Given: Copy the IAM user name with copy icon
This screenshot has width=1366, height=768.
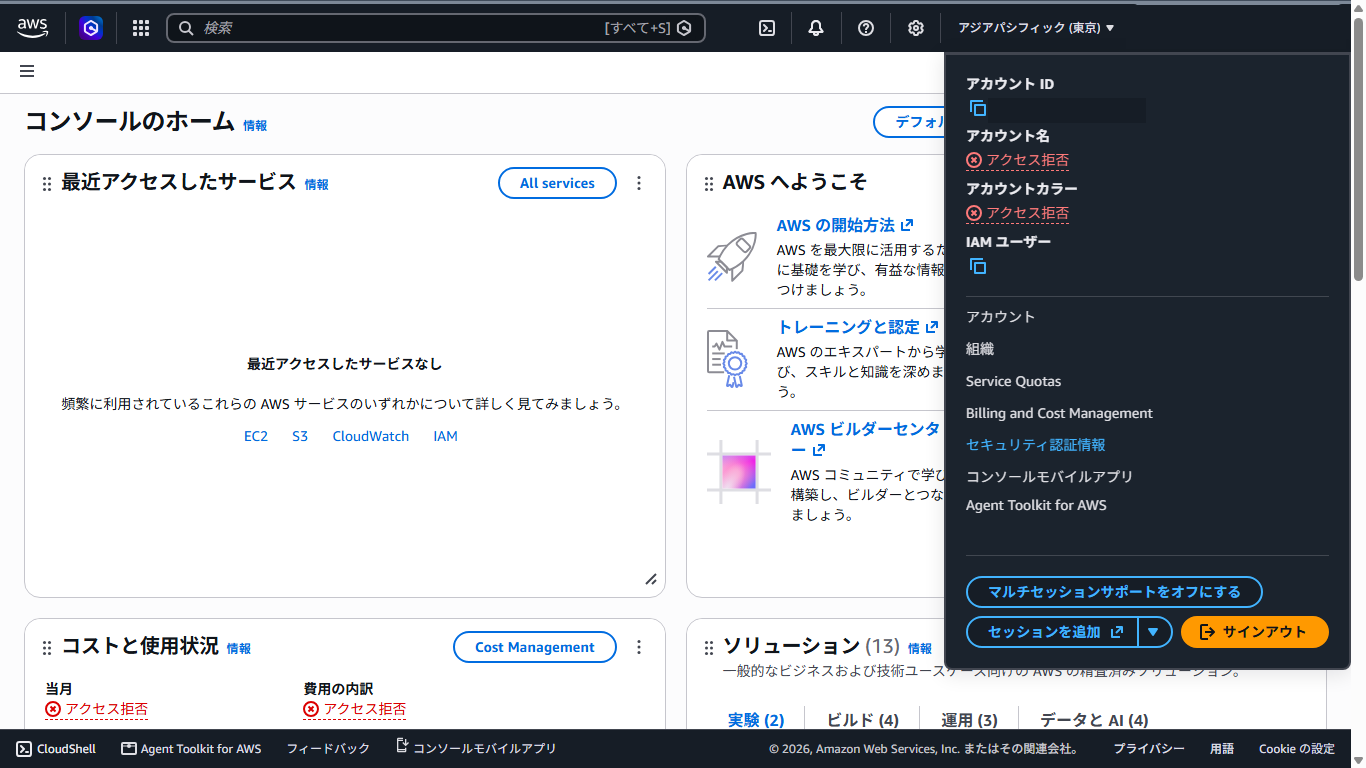Looking at the screenshot, I should pyautogui.click(x=978, y=266).
